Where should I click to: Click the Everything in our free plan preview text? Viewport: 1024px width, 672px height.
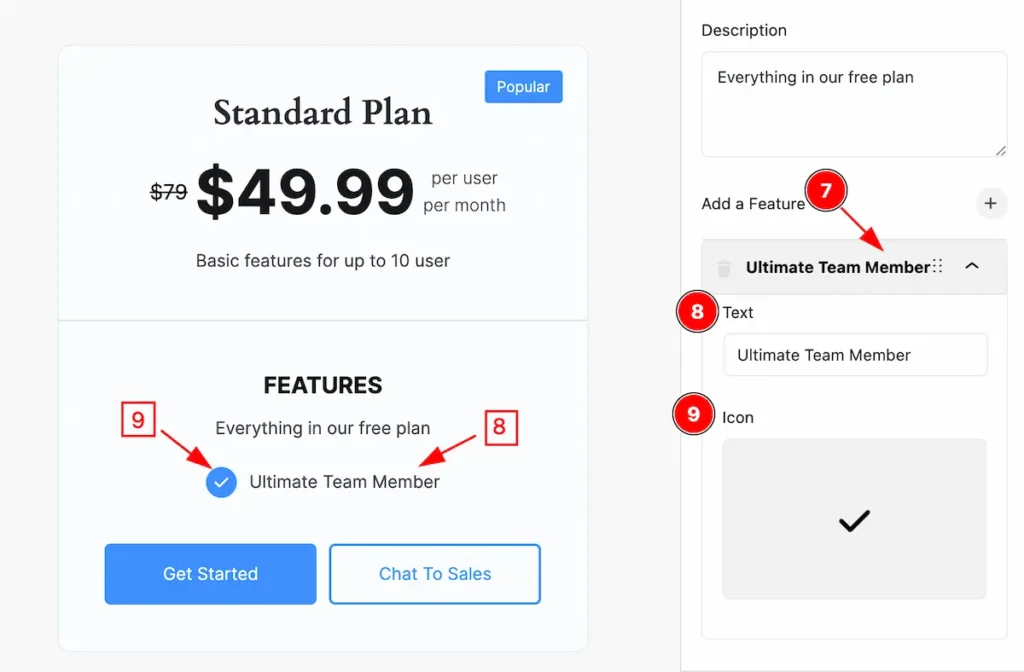(323, 428)
